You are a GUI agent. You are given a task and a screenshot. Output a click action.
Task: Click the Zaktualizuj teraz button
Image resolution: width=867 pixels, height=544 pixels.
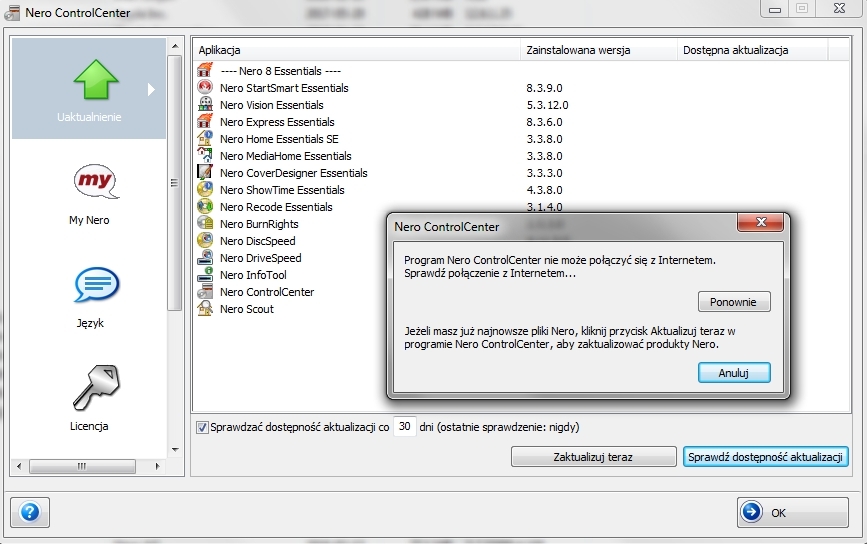pyautogui.click(x=593, y=457)
